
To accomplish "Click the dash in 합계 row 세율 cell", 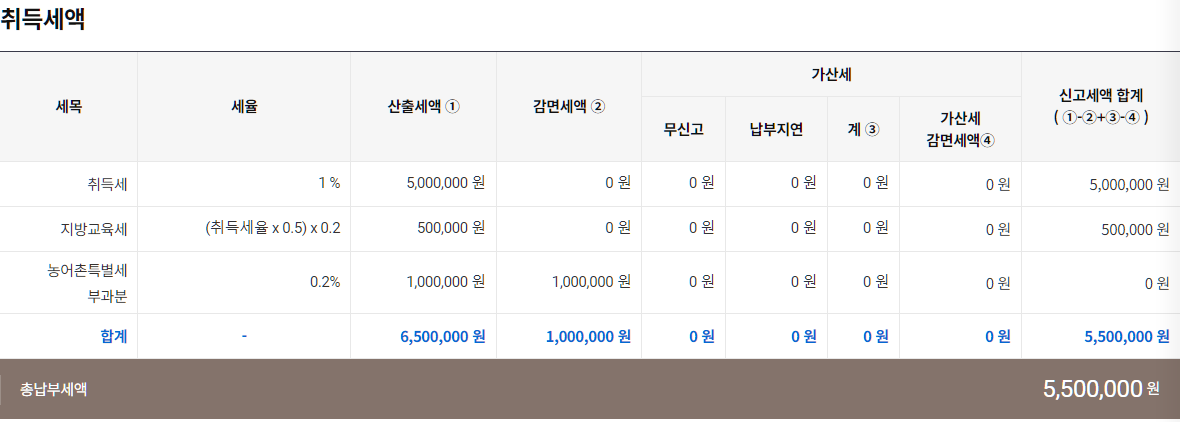I will click(245, 336).
